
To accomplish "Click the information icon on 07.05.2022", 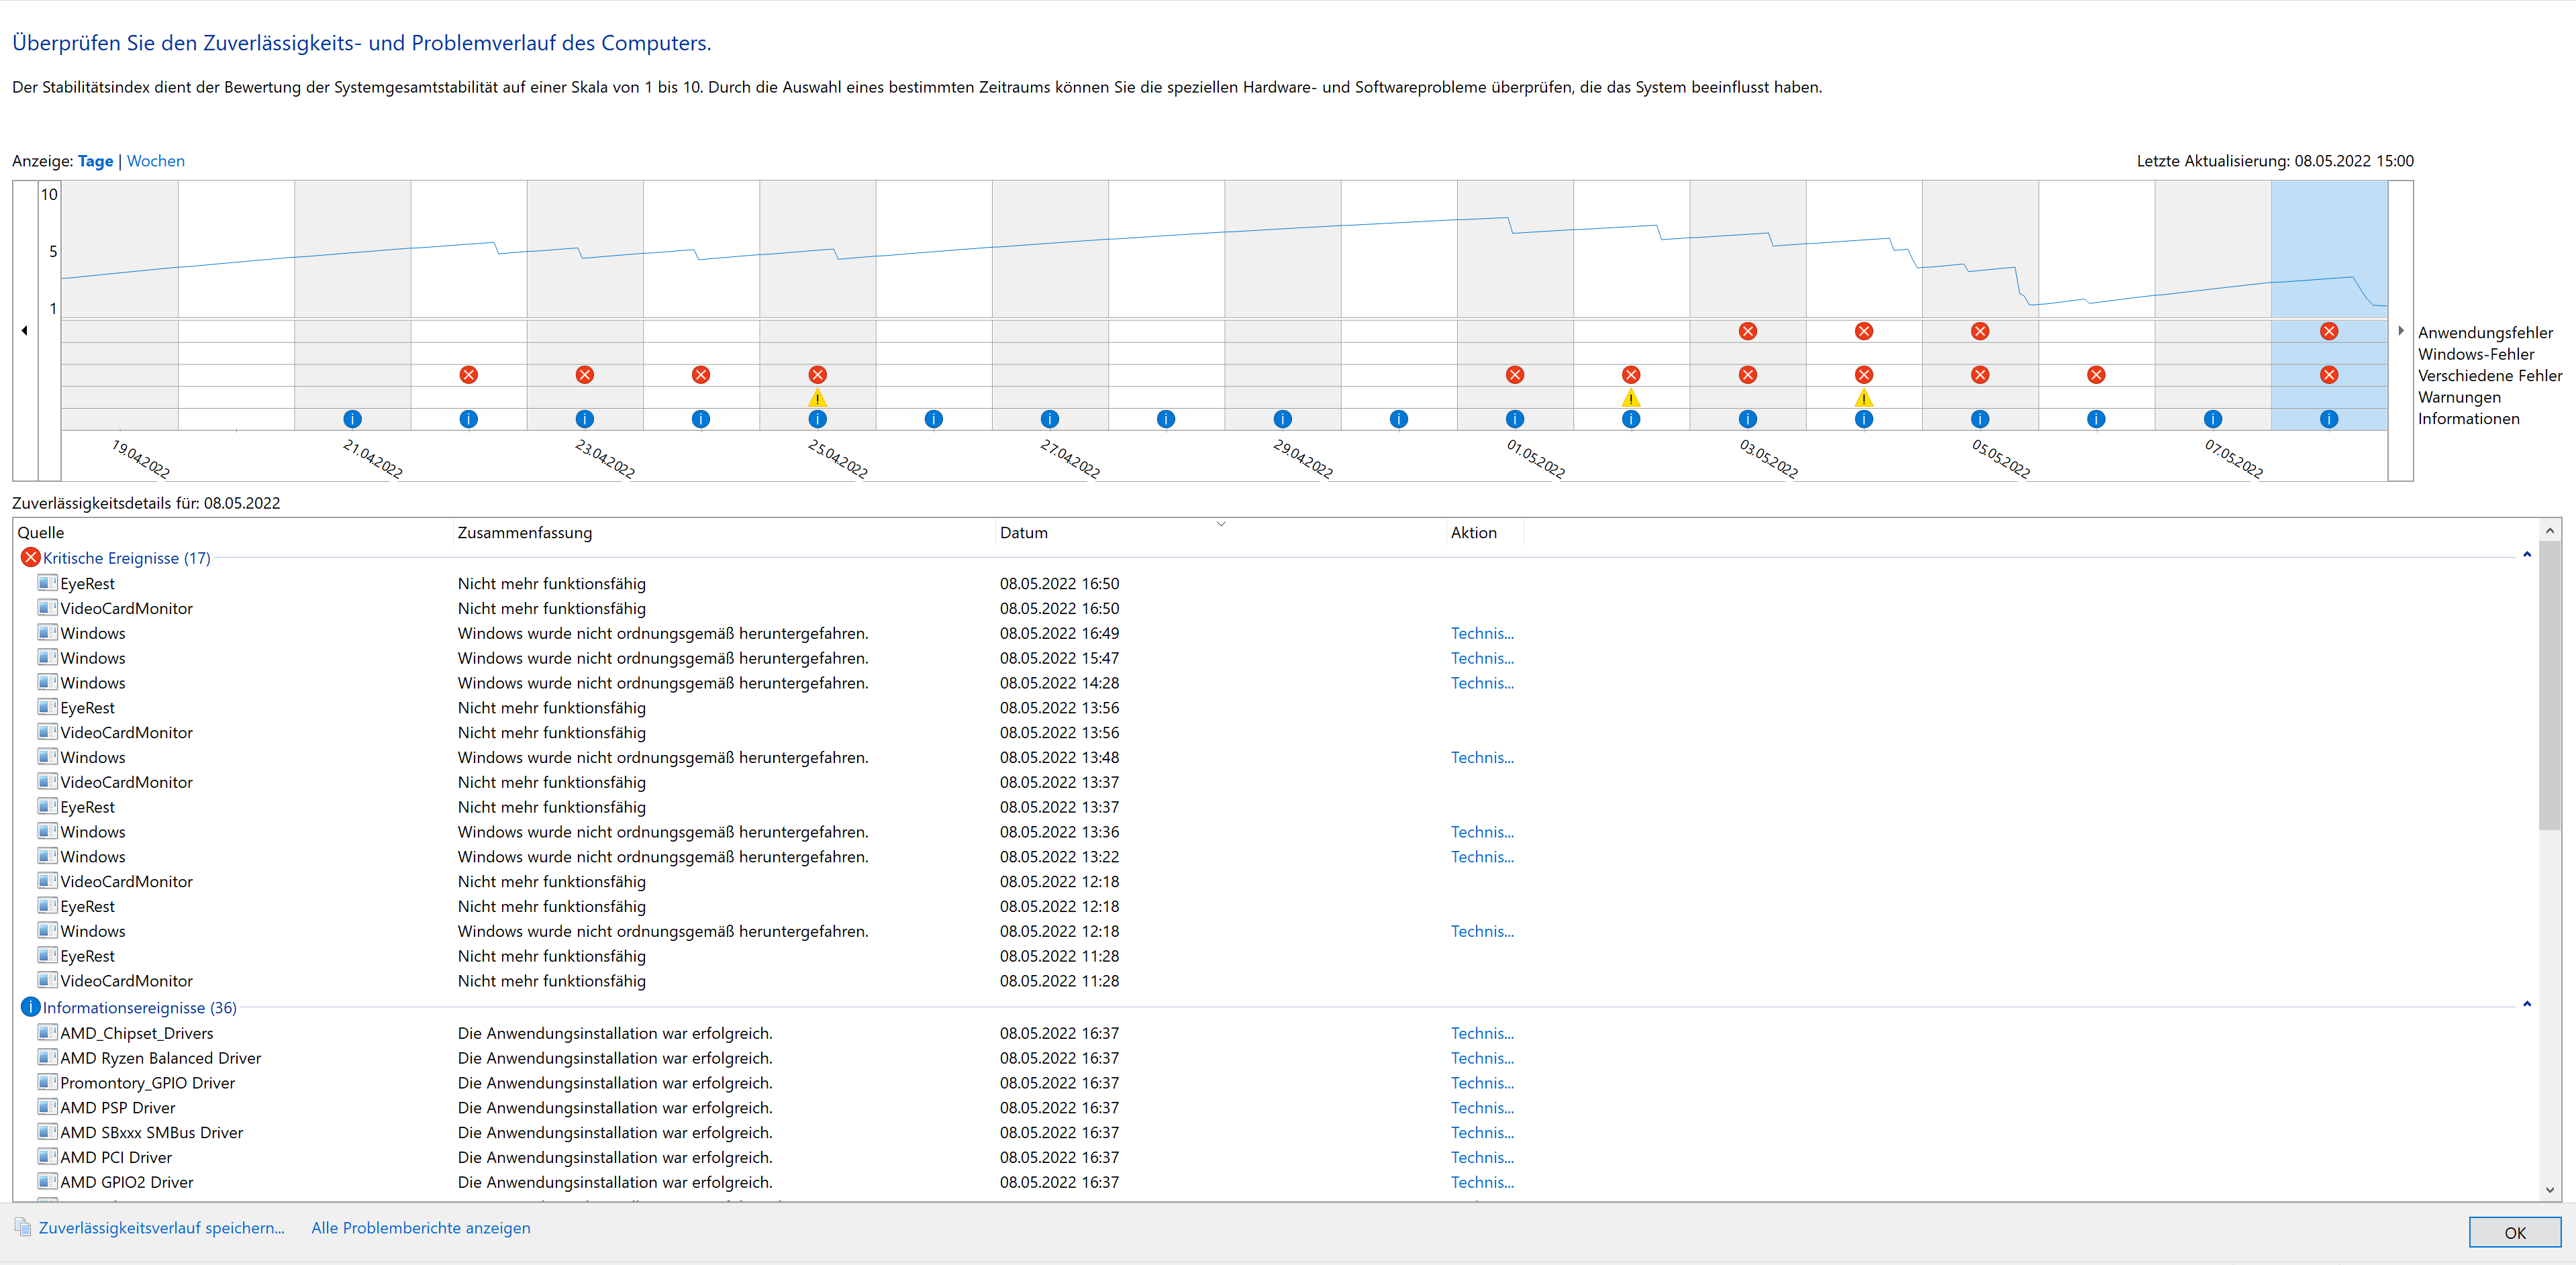I will coord(2213,419).
